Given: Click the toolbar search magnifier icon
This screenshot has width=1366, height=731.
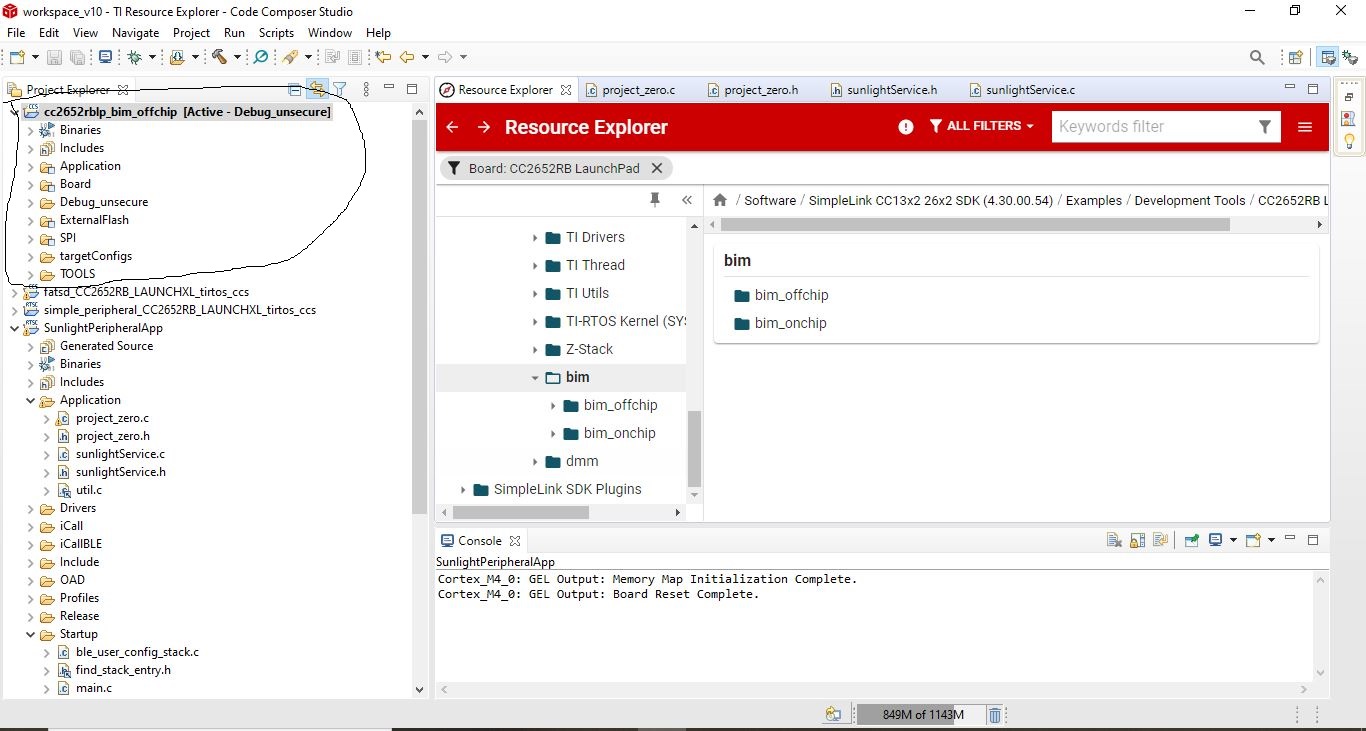Looking at the screenshot, I should click(1257, 57).
